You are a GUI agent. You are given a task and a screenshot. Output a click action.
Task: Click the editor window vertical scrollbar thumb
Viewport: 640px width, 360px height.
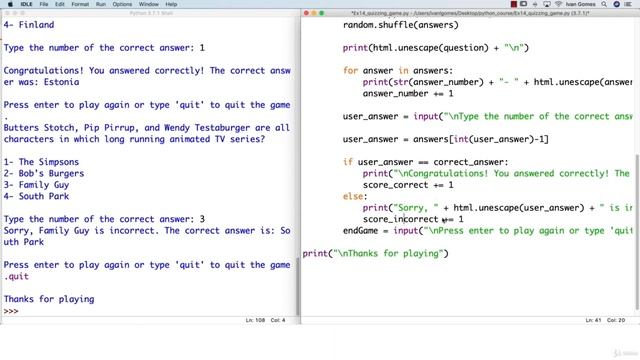pos(637,232)
